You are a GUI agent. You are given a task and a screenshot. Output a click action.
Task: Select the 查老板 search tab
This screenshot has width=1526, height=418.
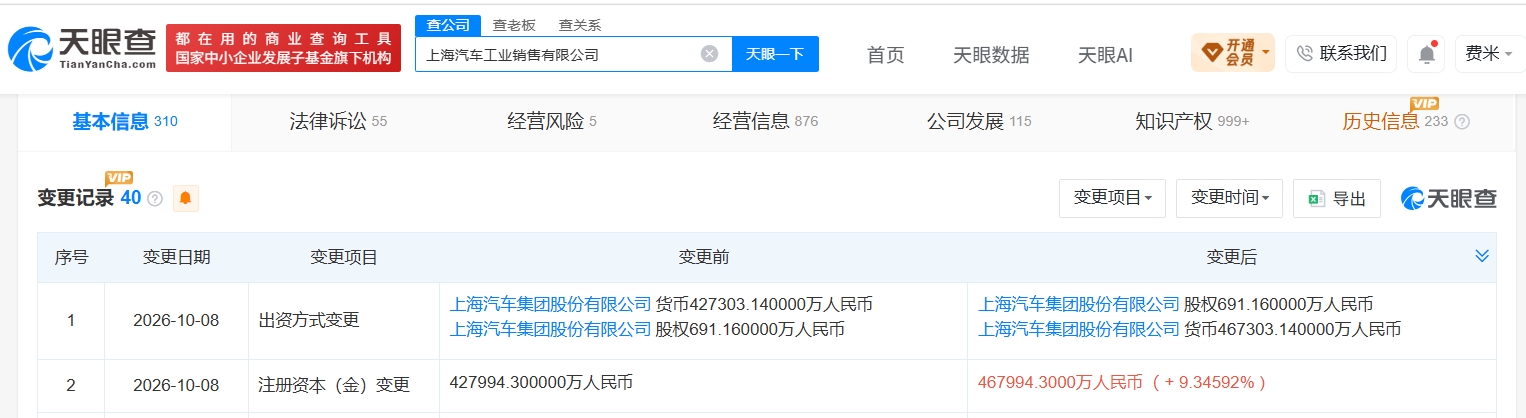click(514, 25)
